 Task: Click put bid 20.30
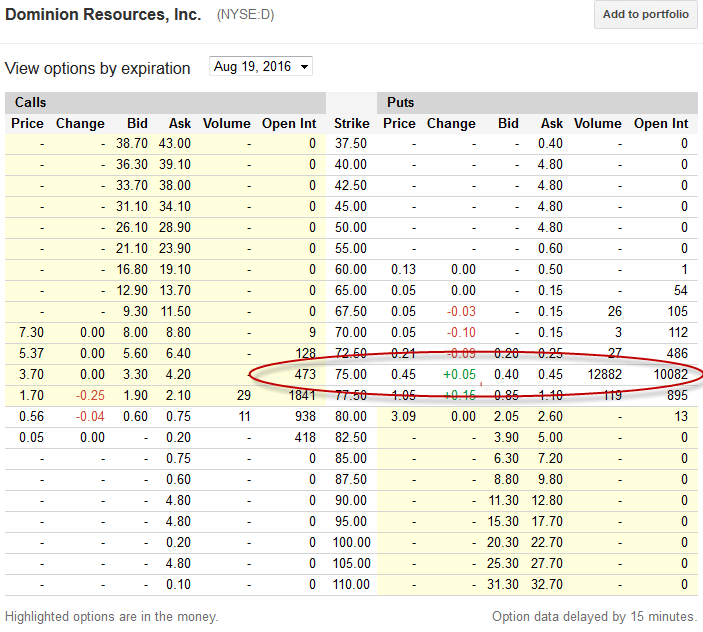[503, 542]
